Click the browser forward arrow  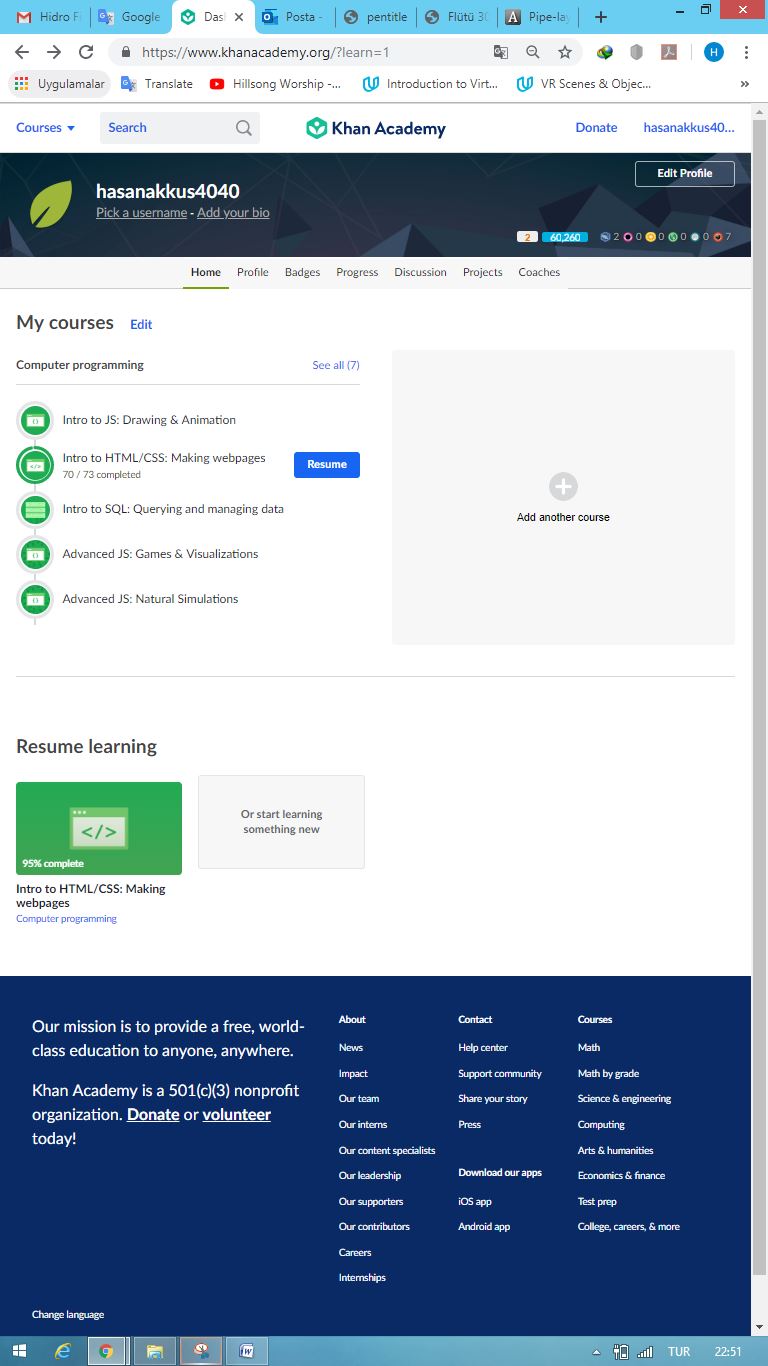tap(54, 52)
